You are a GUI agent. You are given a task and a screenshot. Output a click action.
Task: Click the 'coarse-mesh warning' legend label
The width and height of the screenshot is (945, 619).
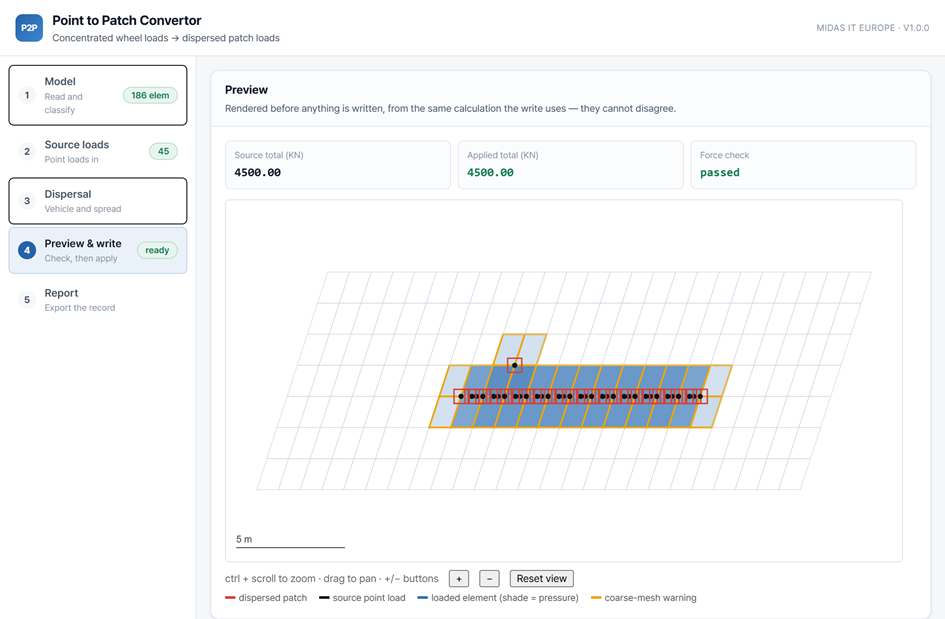pos(650,598)
